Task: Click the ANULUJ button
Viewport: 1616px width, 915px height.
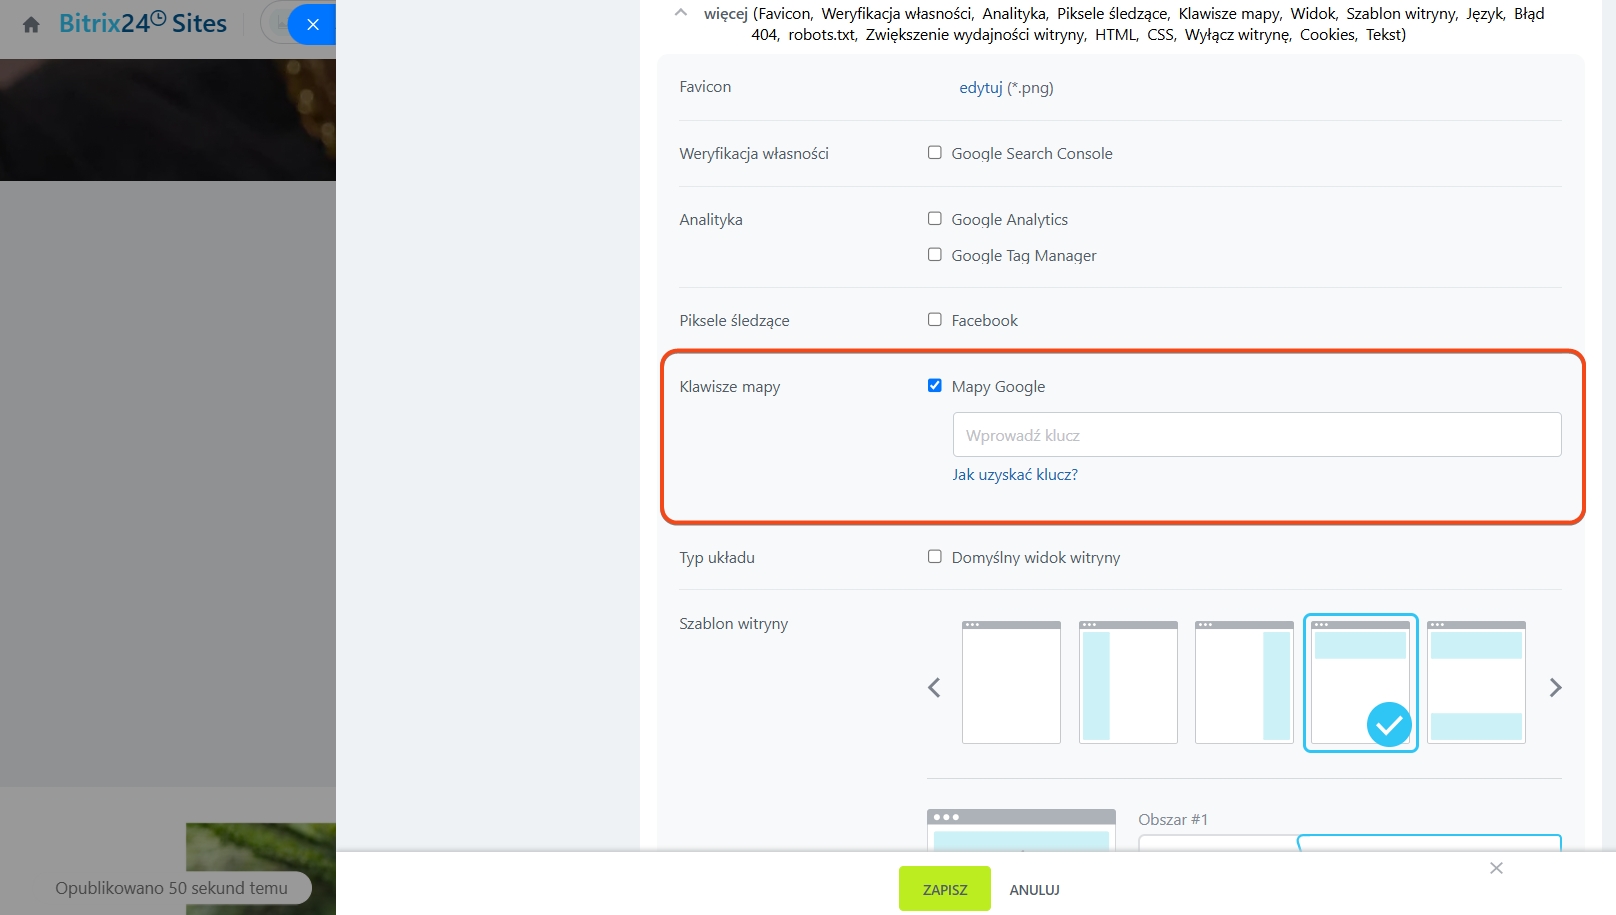Action: coord(1034,890)
